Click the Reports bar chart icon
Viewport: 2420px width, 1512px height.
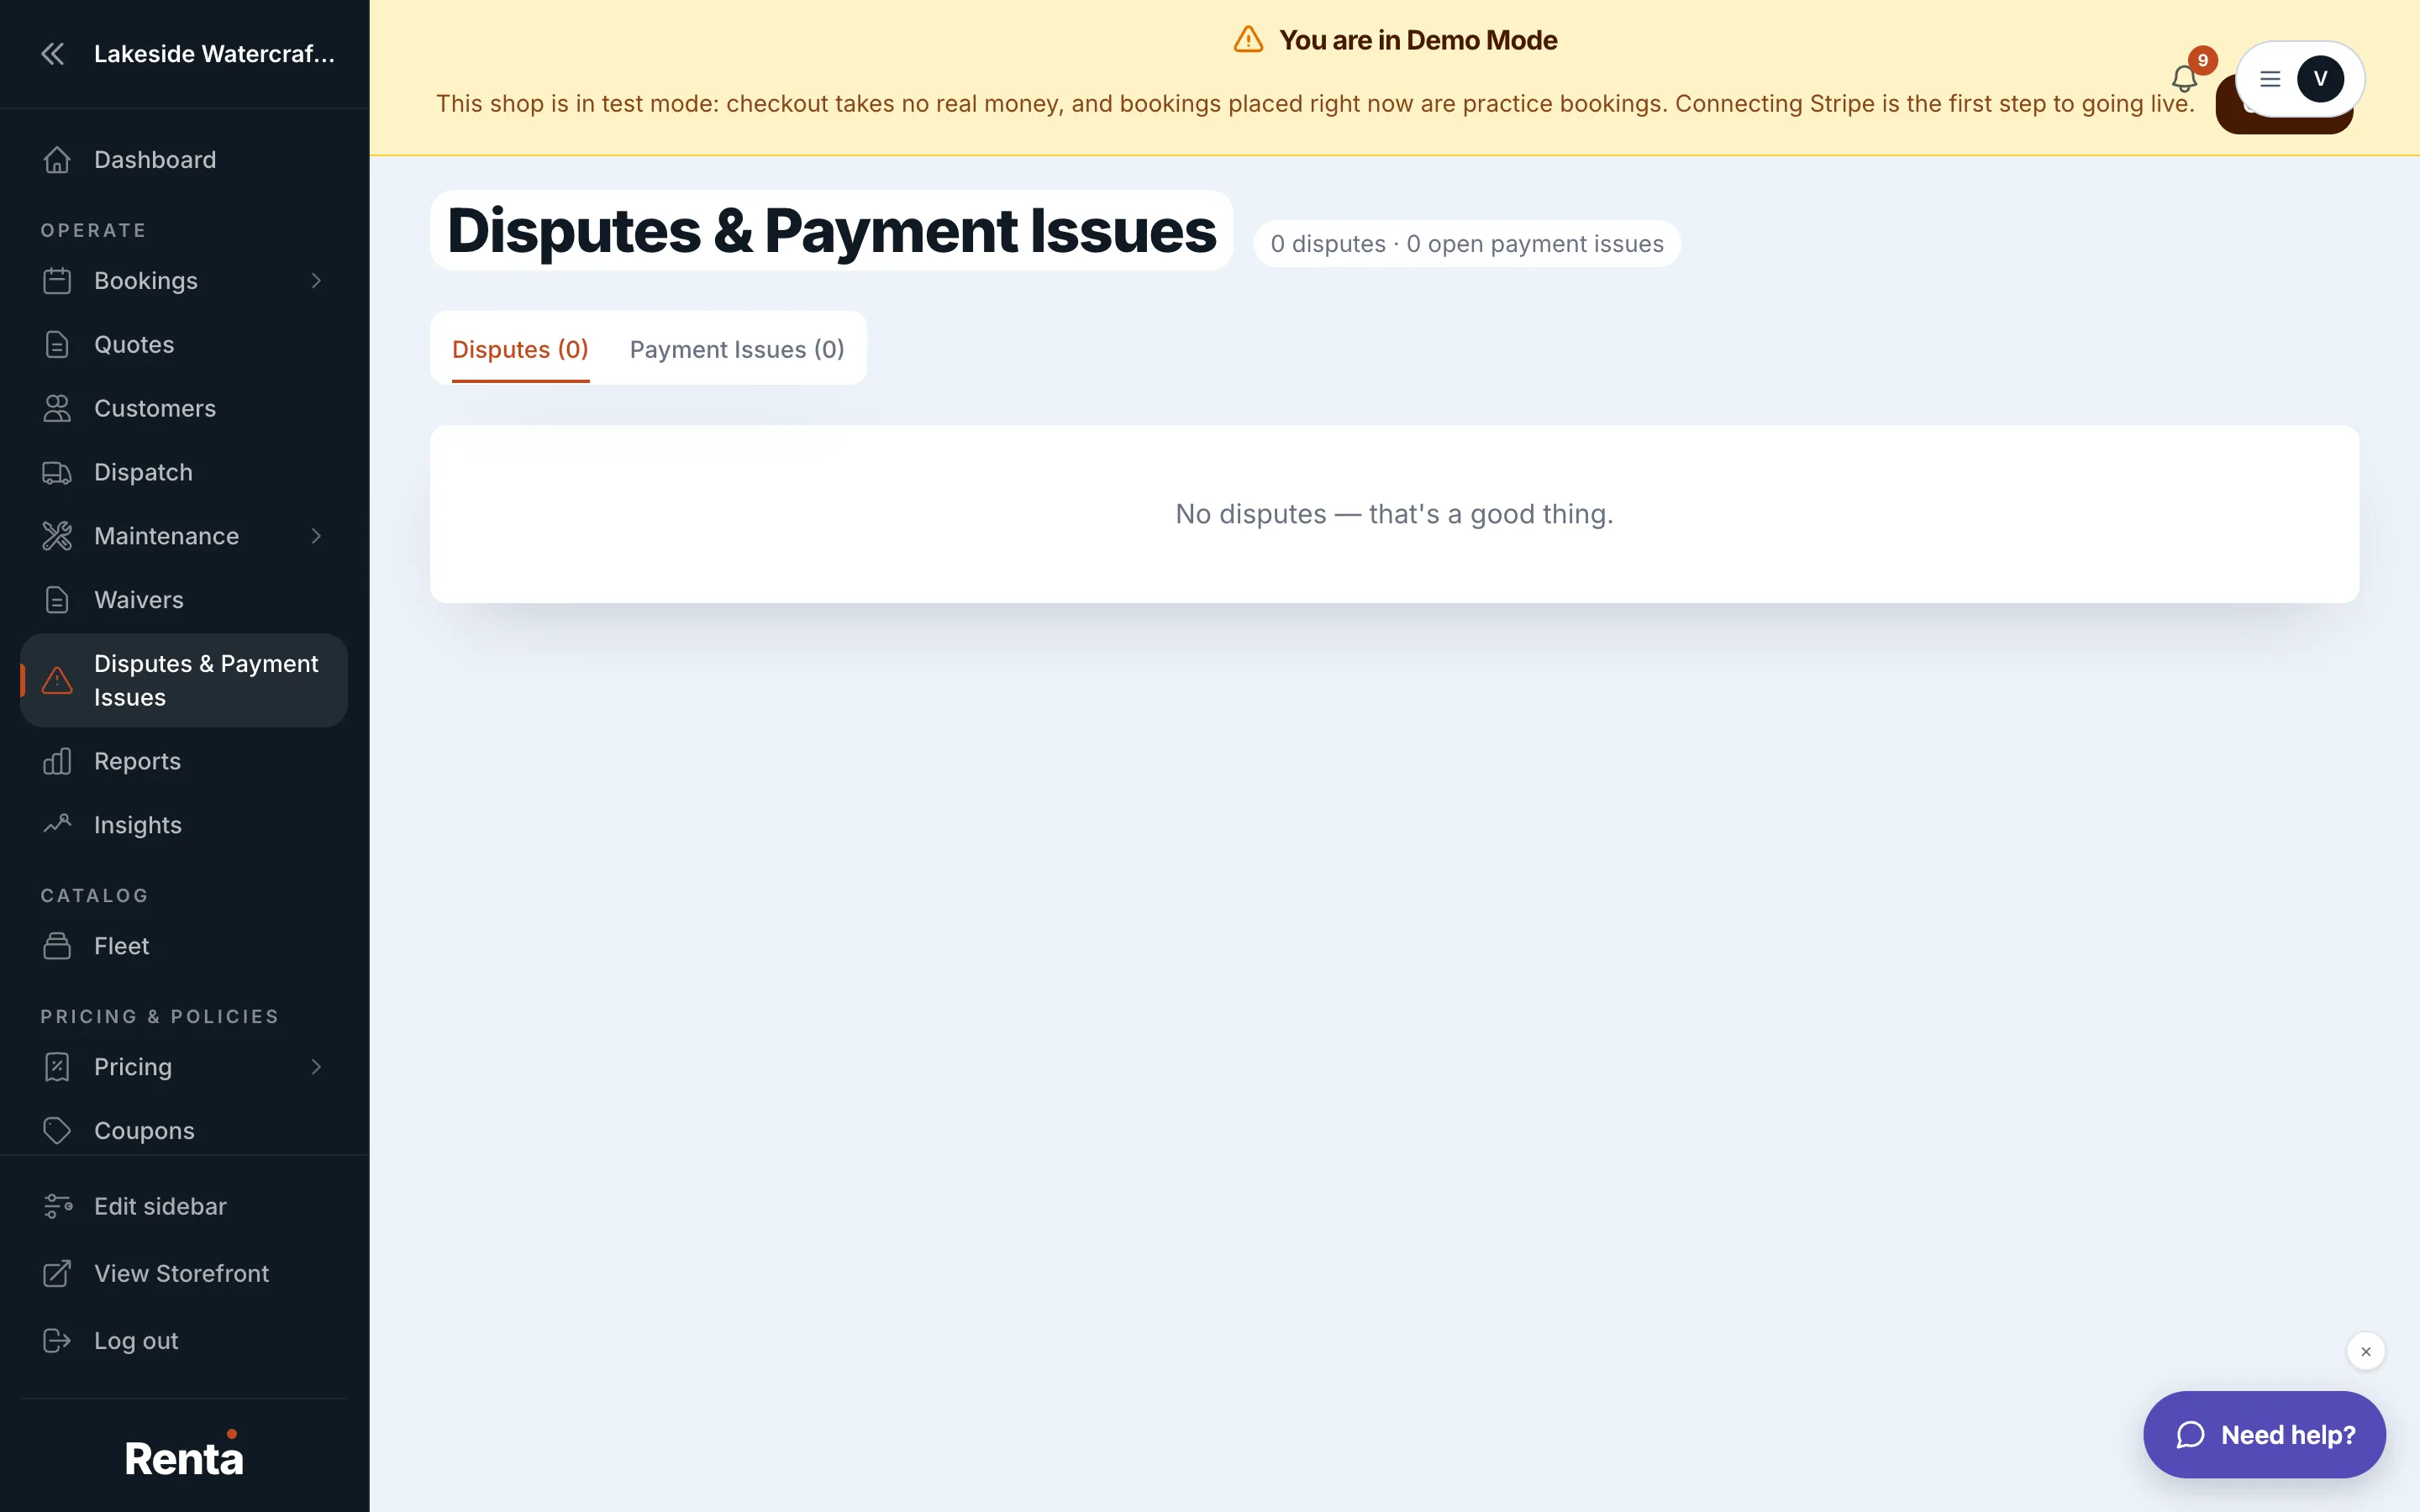(57, 762)
